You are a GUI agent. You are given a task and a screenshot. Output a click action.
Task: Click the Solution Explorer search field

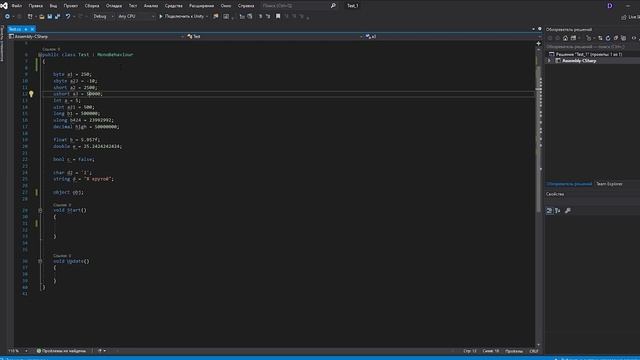pyautogui.click(x=592, y=47)
